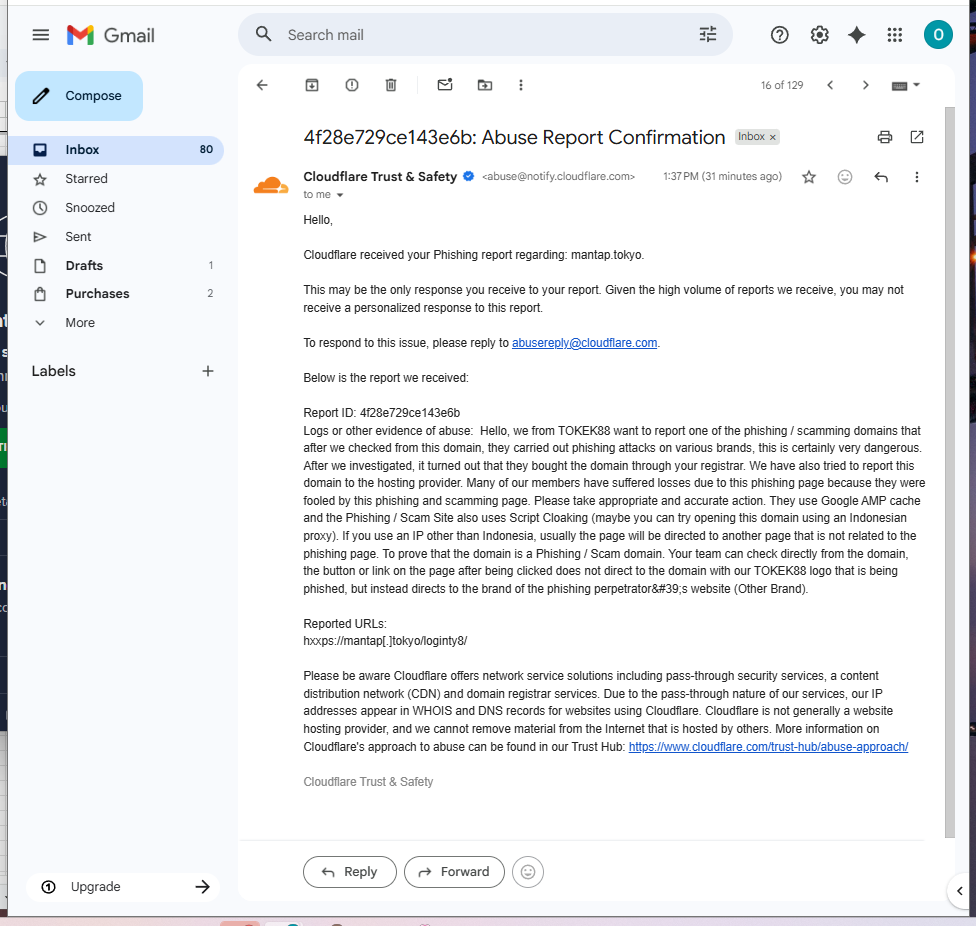Open email in new window
This screenshot has width=976, height=926.
[x=917, y=137]
